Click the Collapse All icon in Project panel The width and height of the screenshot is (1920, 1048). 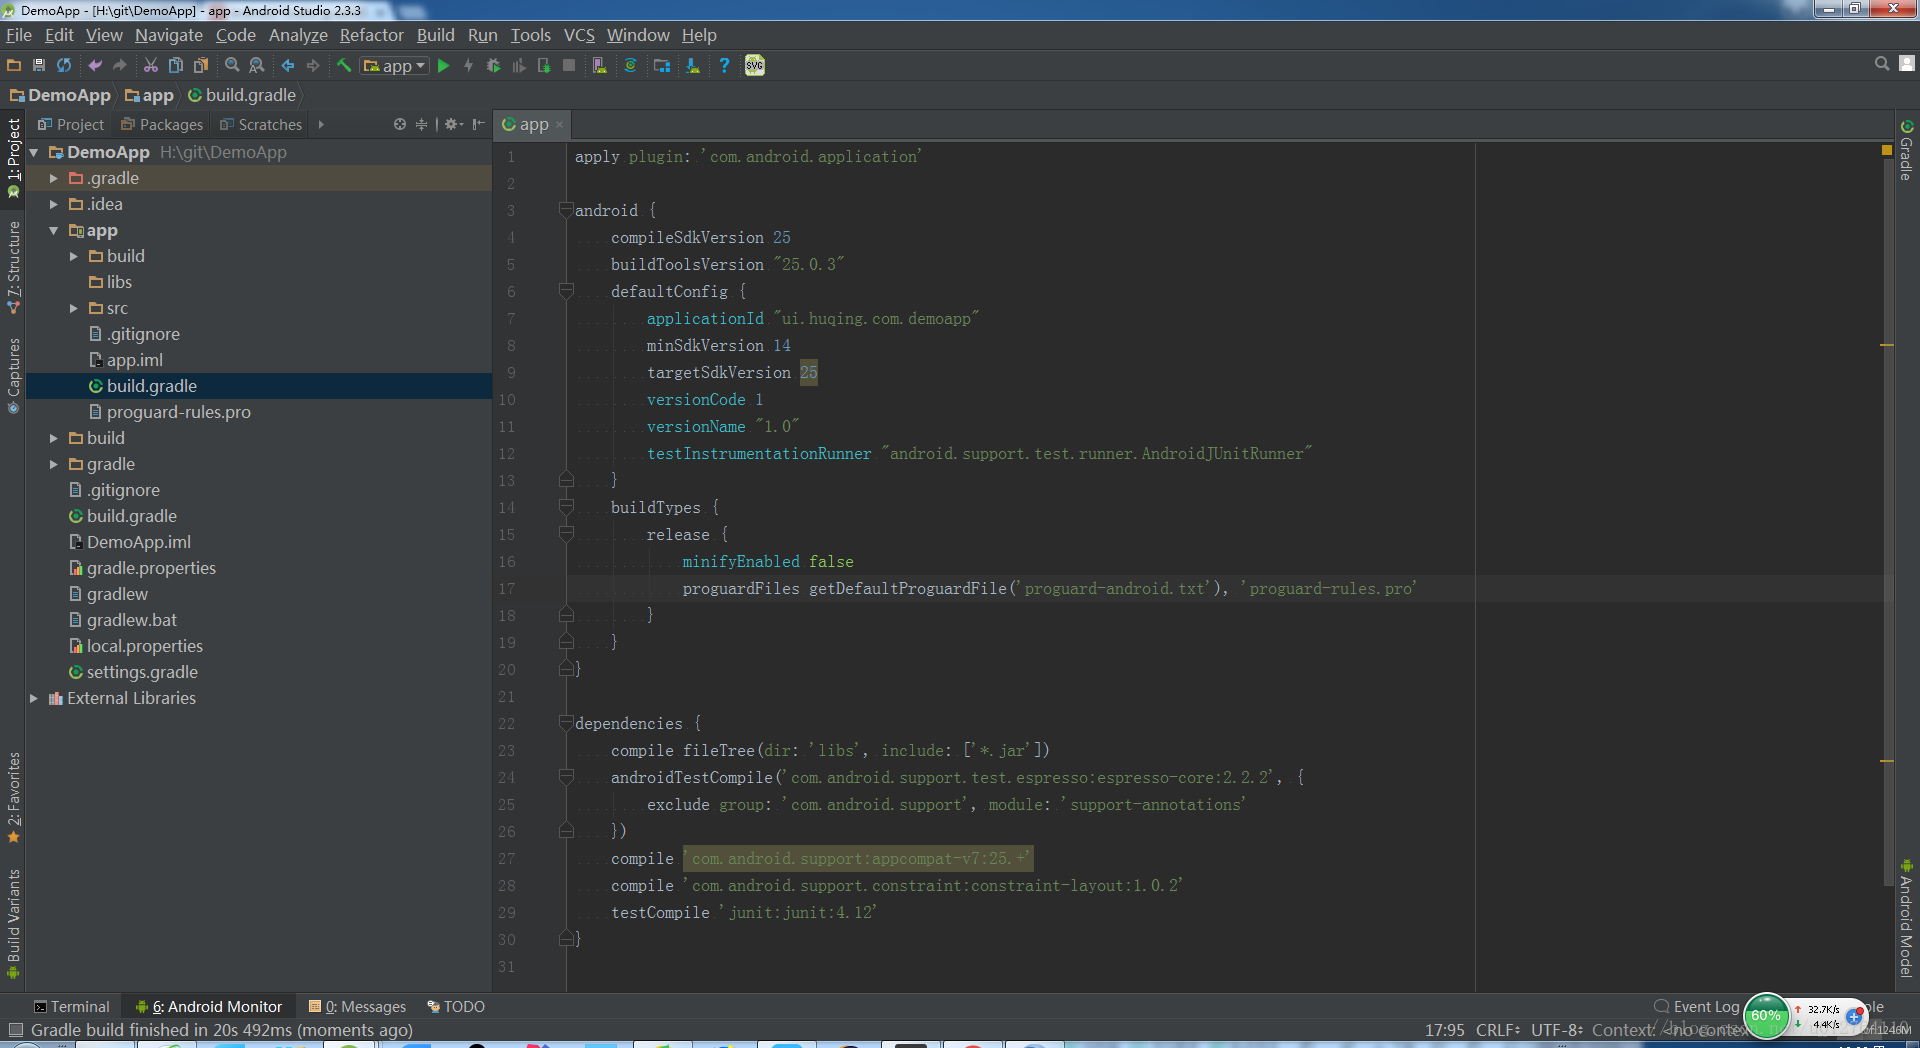[421, 124]
